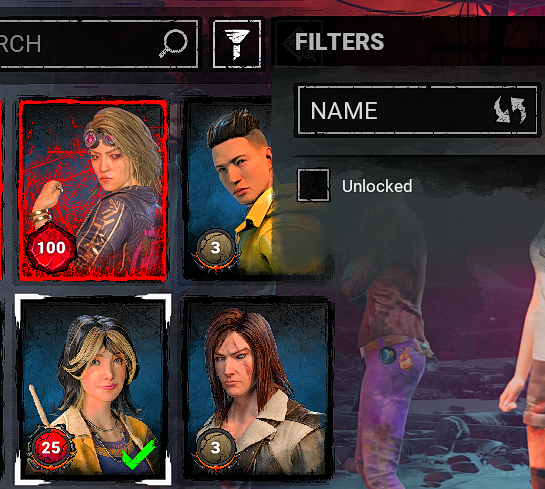This screenshot has width=545, height=489.
Task: Click the magnifying glass search icon
Action: [x=173, y=43]
